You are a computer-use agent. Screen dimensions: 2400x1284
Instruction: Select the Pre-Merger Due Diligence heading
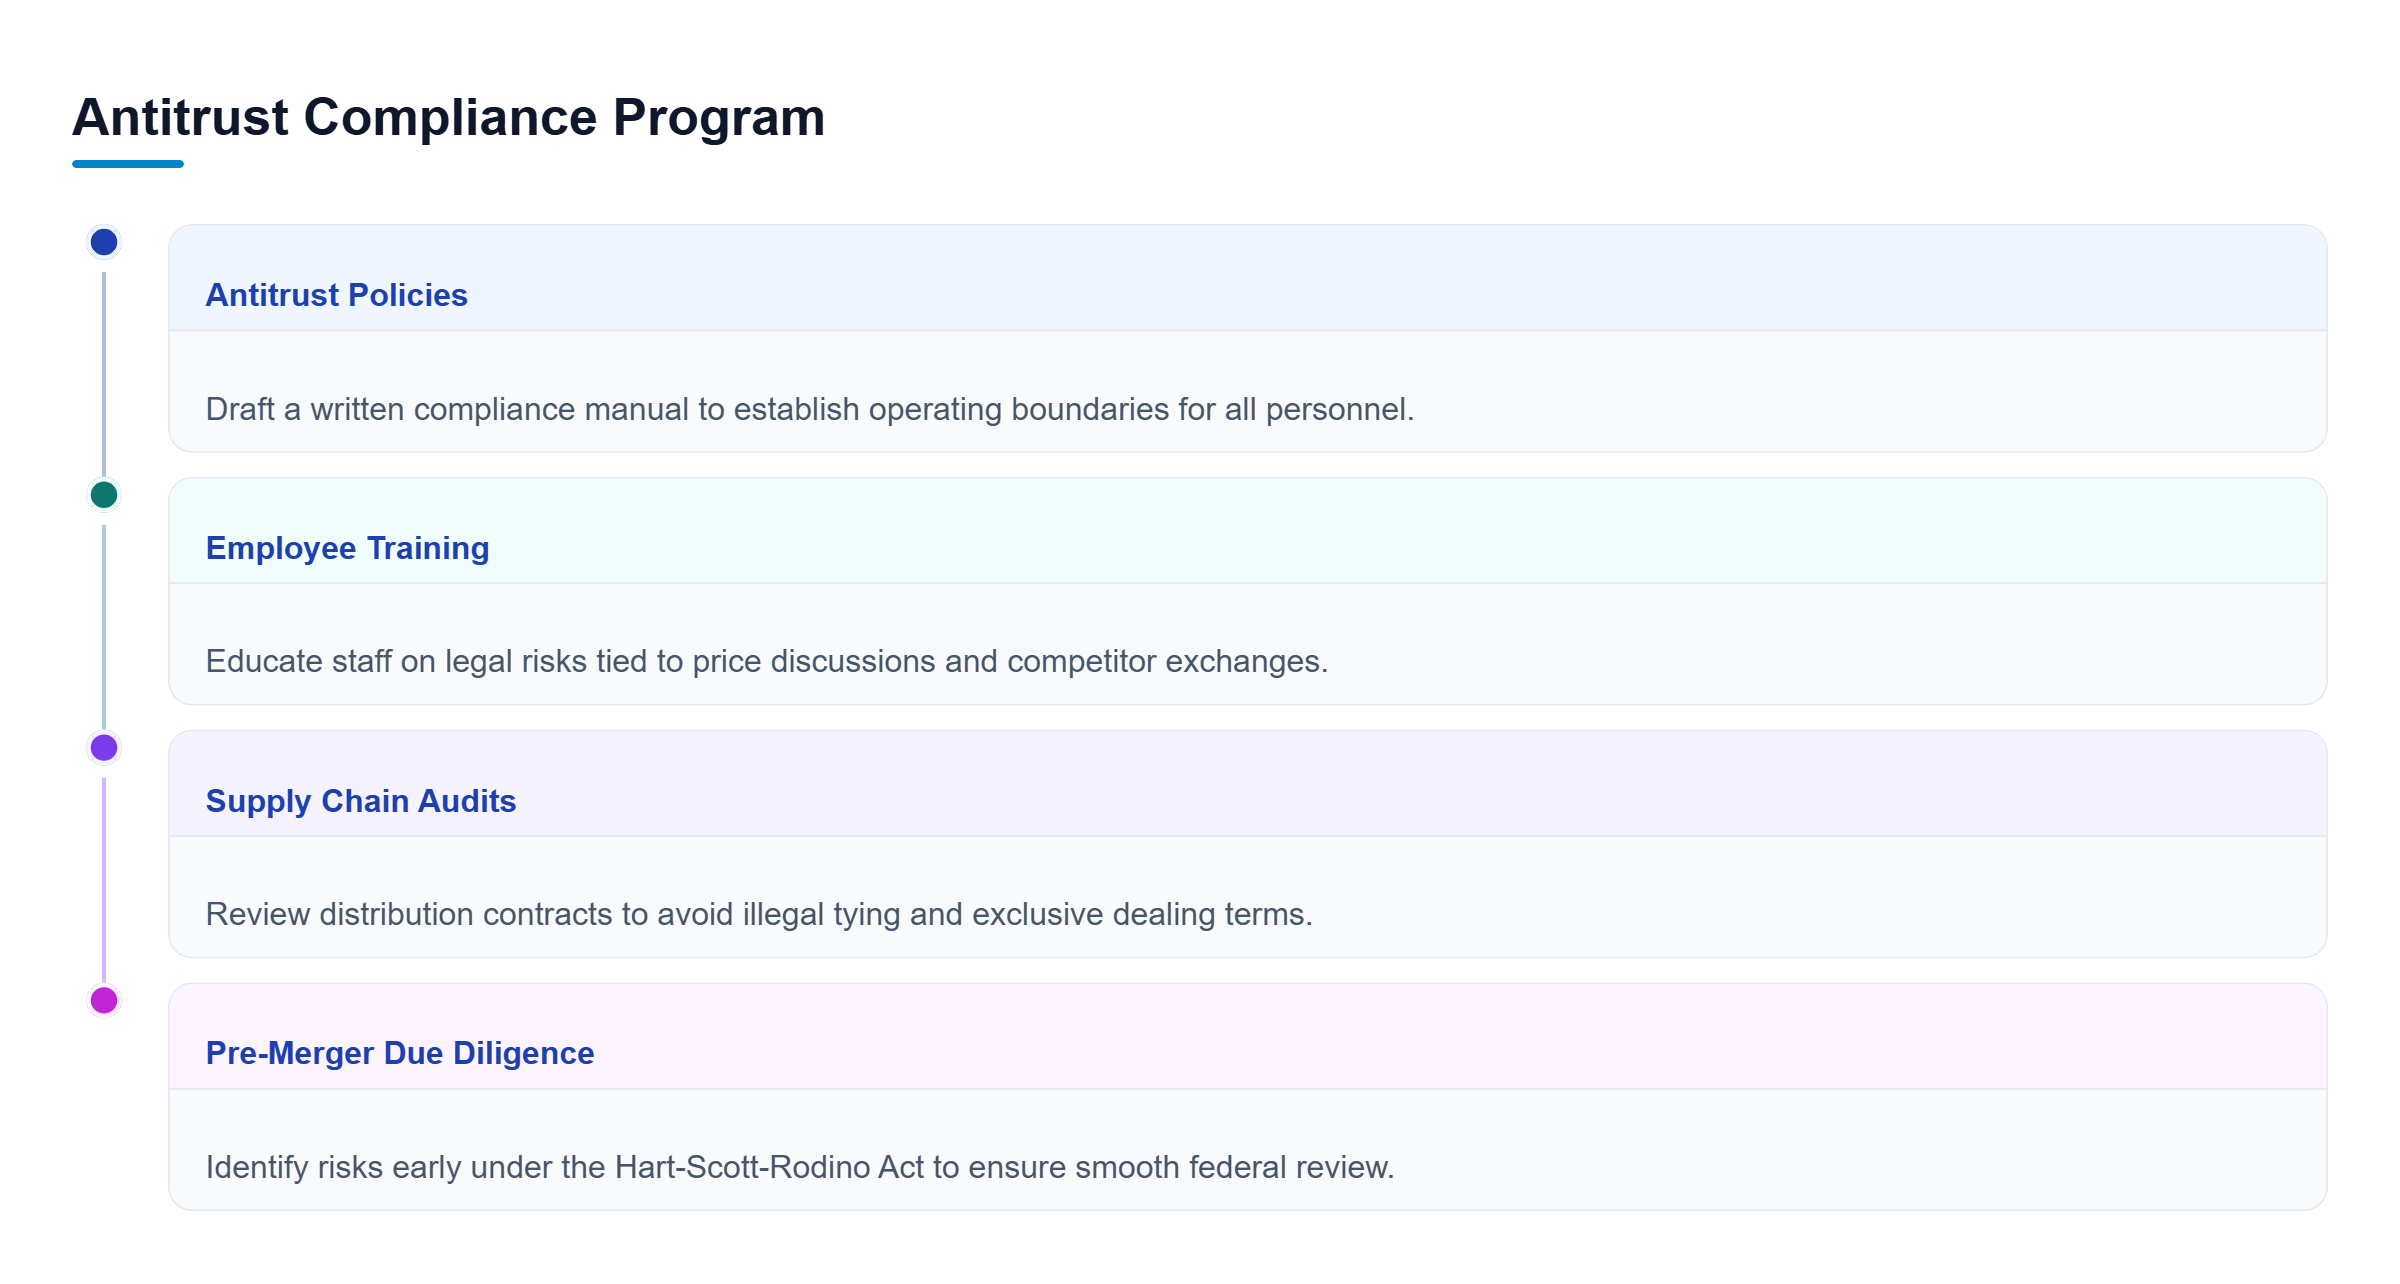click(400, 1053)
